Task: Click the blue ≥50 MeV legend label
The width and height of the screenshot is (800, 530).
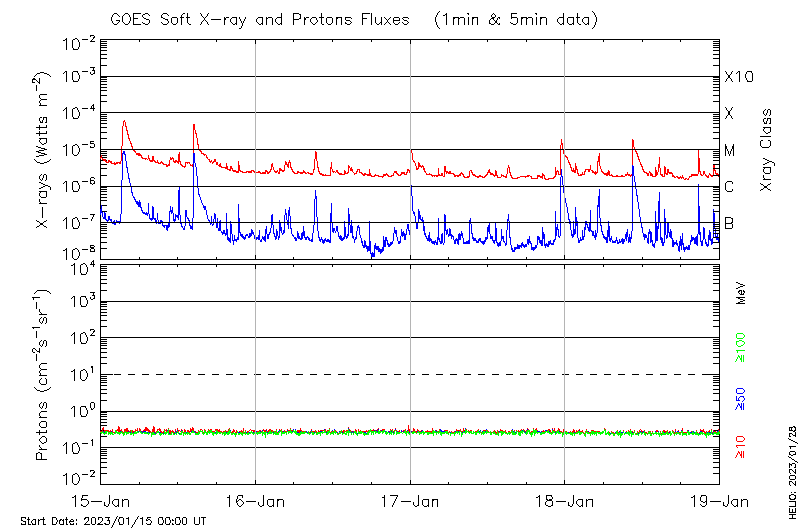Action: pos(741,398)
